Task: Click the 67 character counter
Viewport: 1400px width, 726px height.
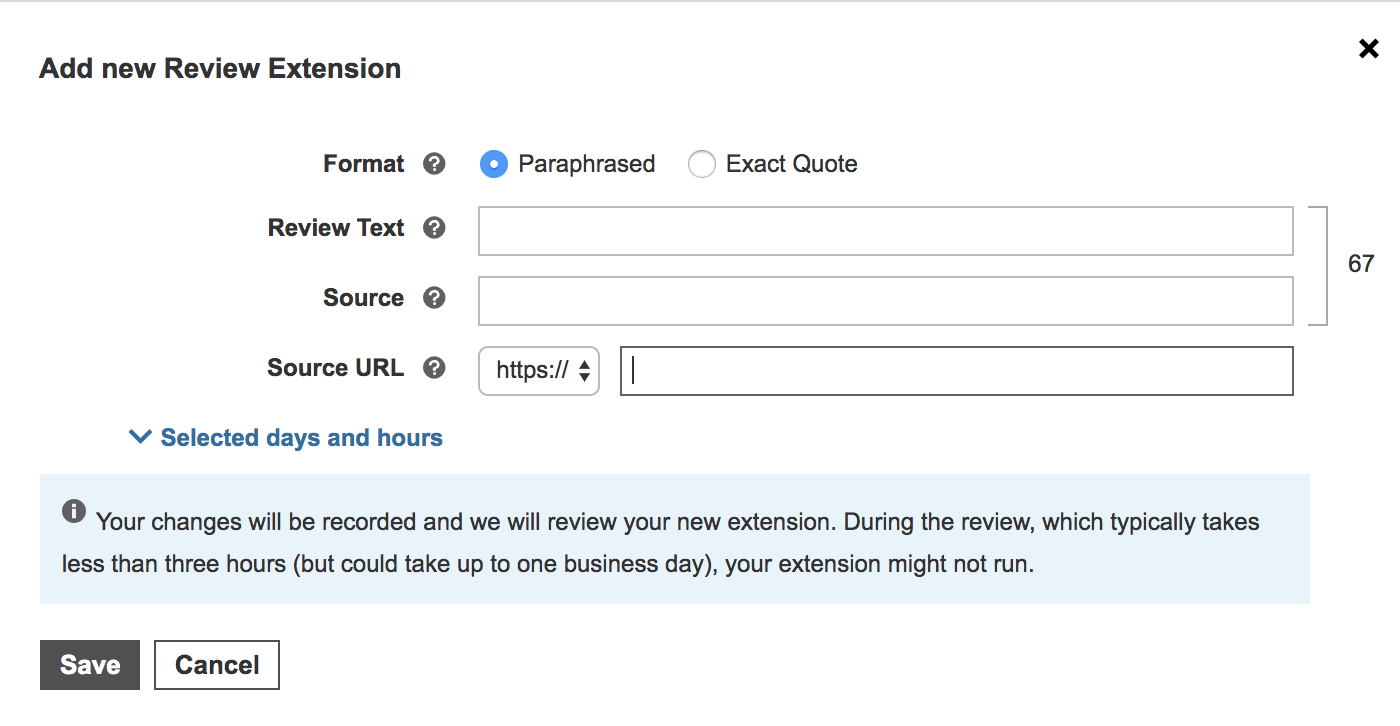Action: [x=1361, y=264]
